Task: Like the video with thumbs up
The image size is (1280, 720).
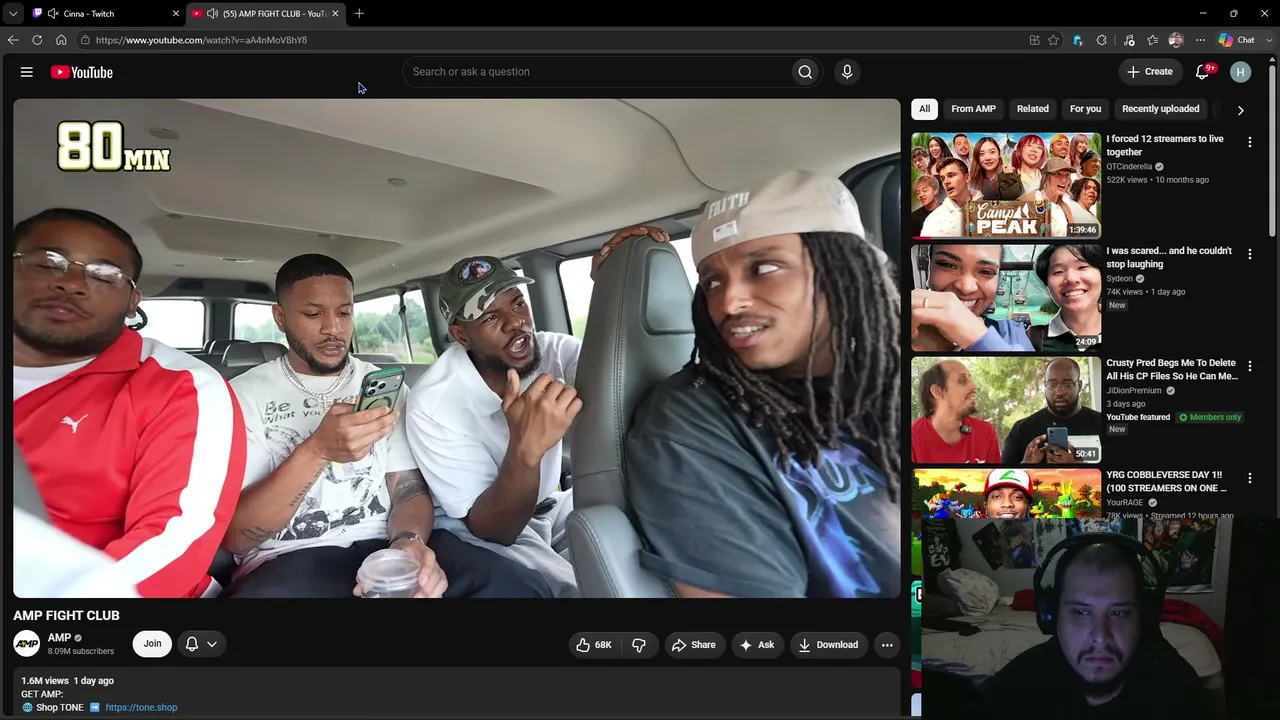Action: coord(593,645)
